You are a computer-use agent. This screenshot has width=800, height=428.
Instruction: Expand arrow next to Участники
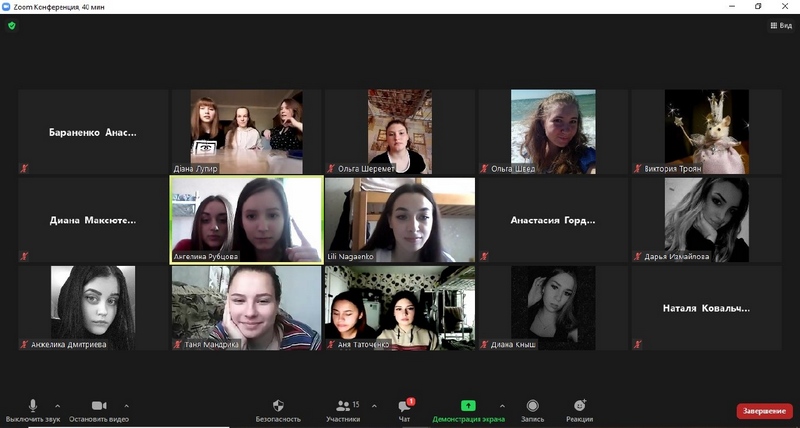374,406
